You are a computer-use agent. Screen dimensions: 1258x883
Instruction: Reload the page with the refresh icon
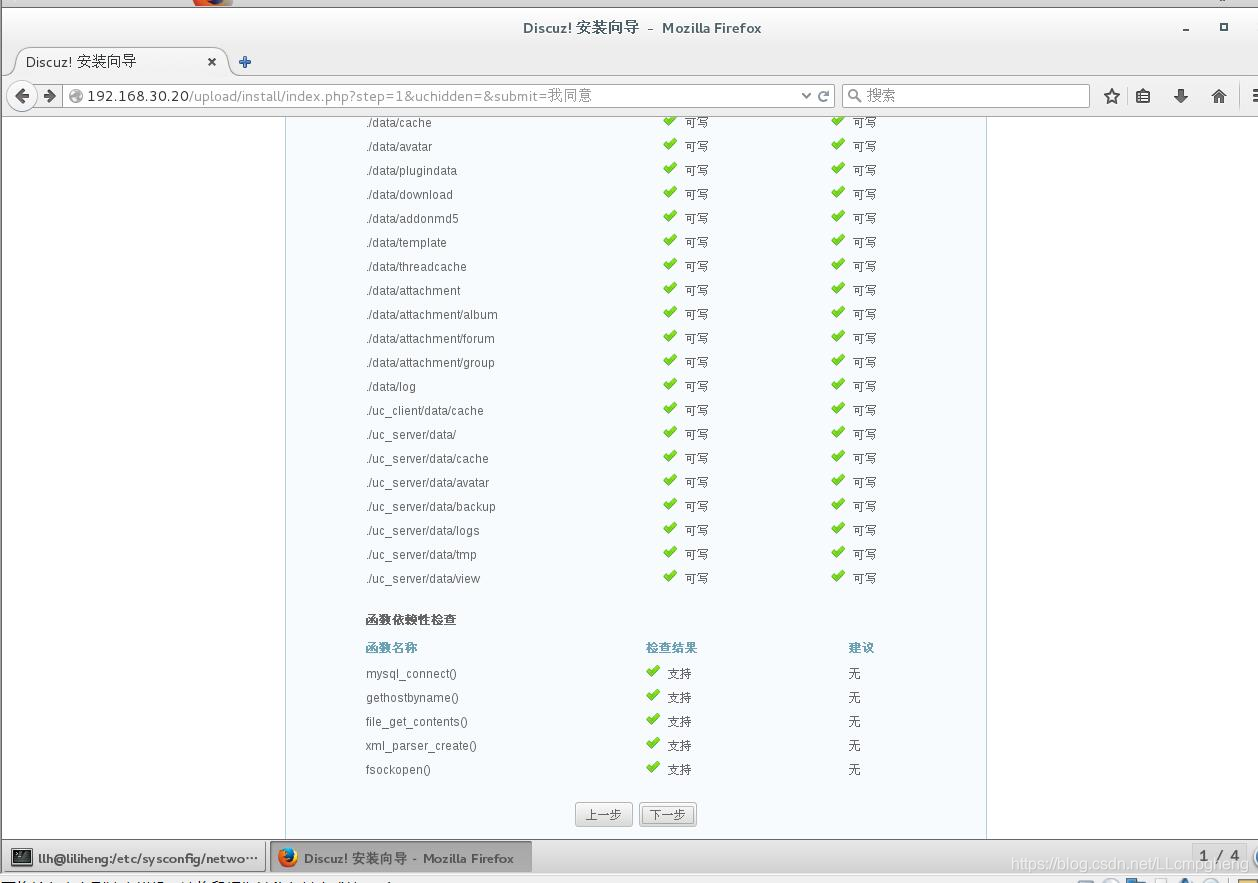coord(824,96)
